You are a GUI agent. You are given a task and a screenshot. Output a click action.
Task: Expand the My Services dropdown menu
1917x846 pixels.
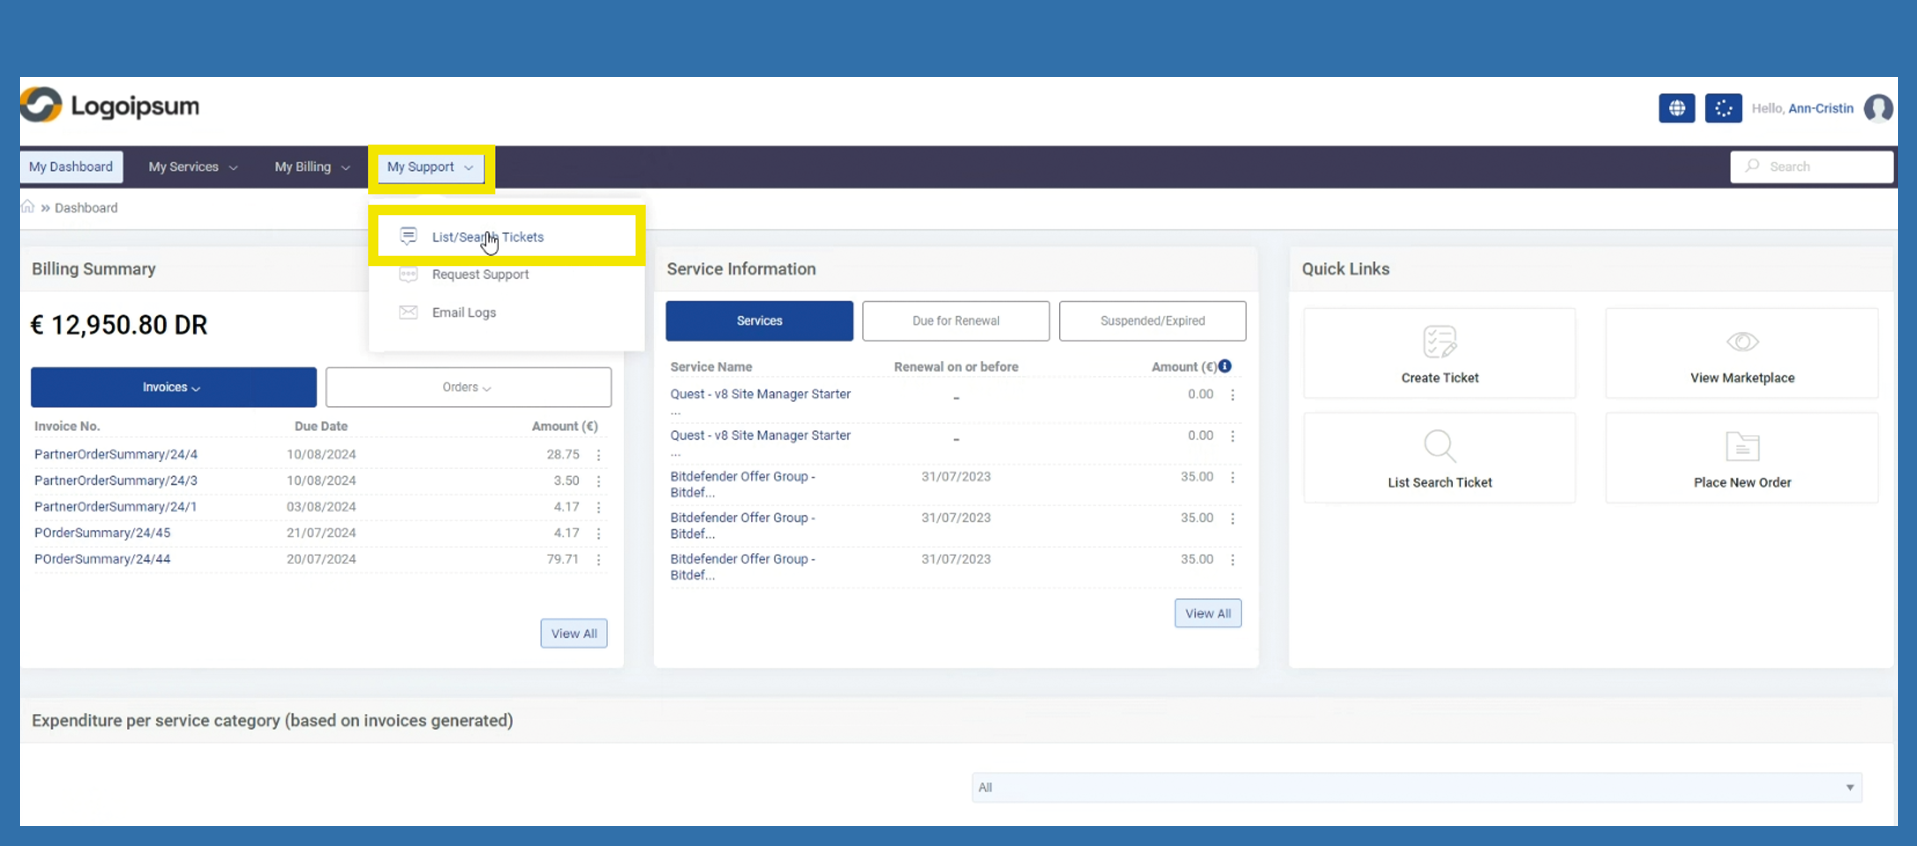pyautogui.click(x=193, y=167)
